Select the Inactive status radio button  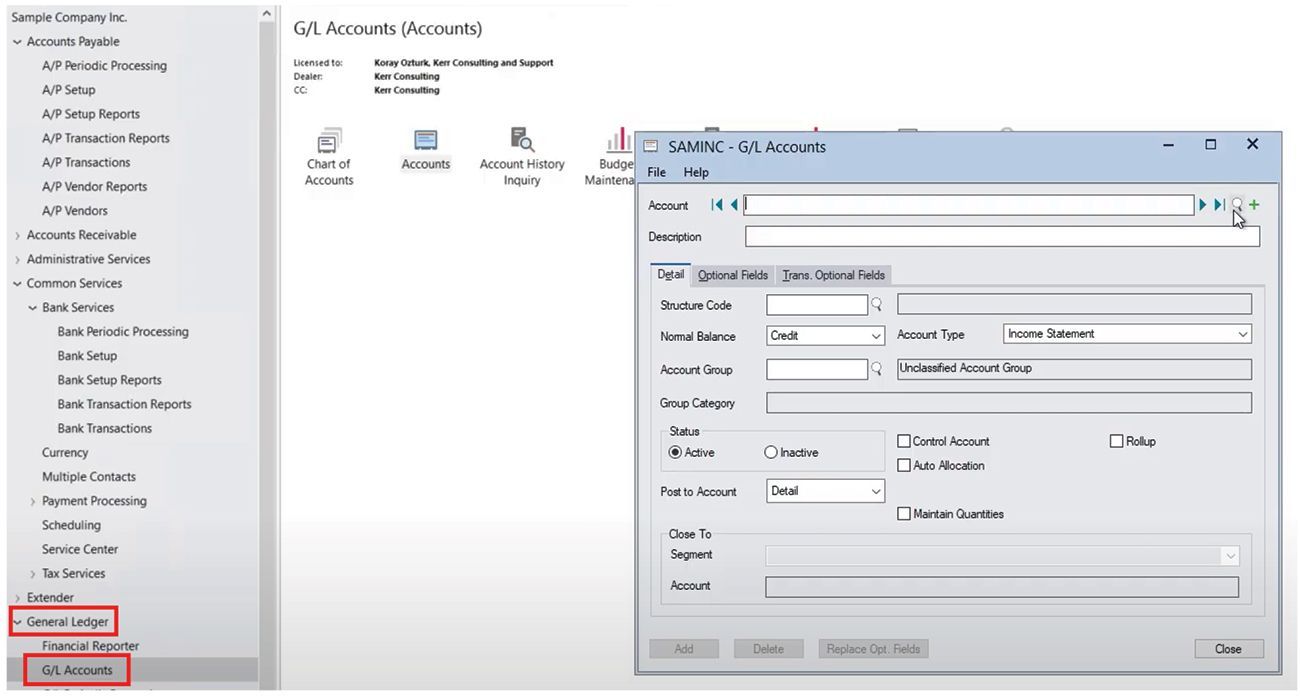tap(771, 452)
